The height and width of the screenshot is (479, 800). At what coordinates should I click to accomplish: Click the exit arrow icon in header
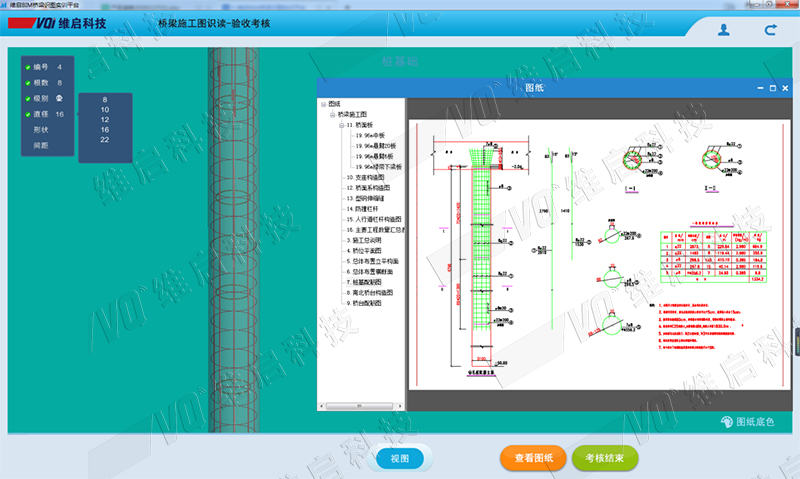point(771,30)
